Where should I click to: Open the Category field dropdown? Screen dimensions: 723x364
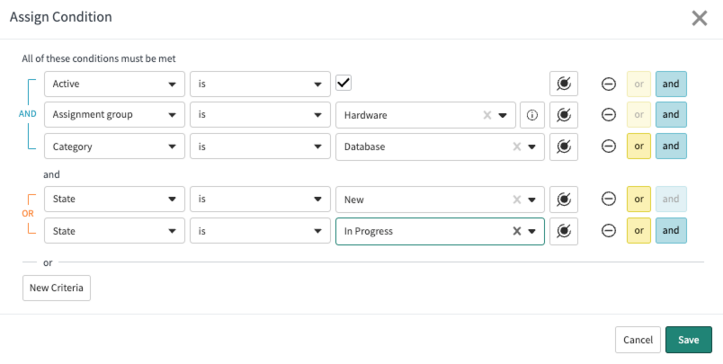[x=114, y=147]
